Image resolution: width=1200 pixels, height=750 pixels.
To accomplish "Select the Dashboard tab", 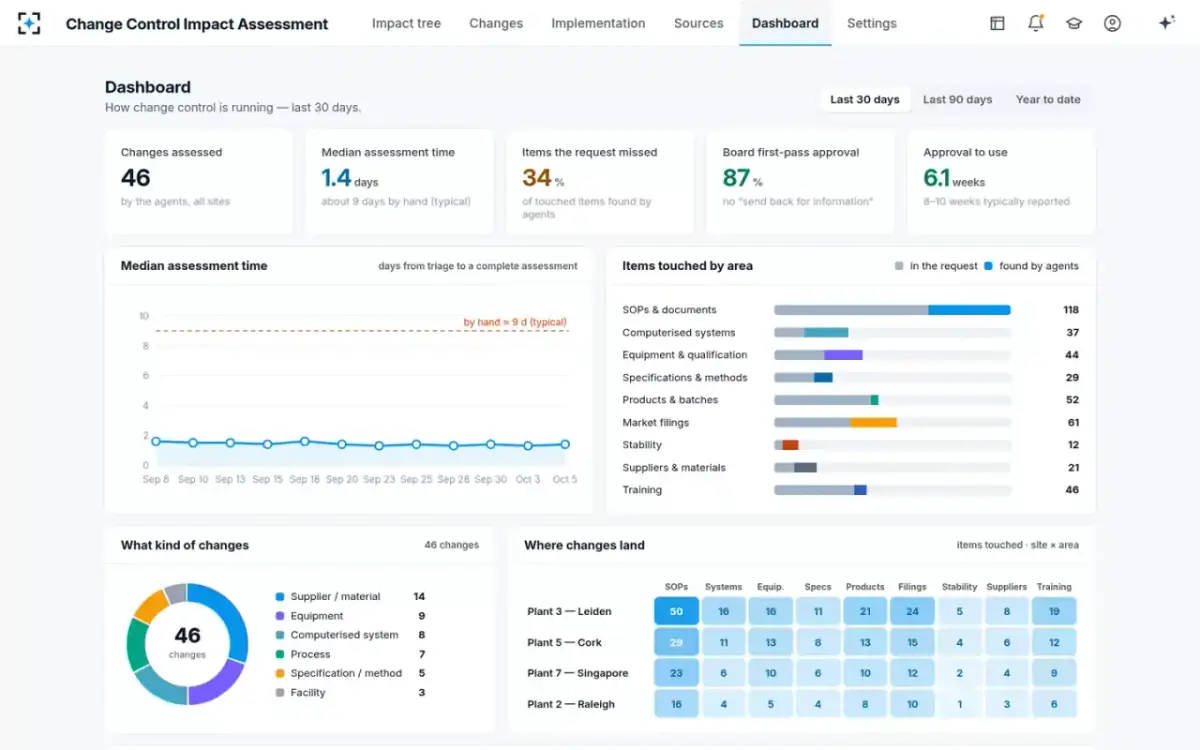I will point(785,23).
